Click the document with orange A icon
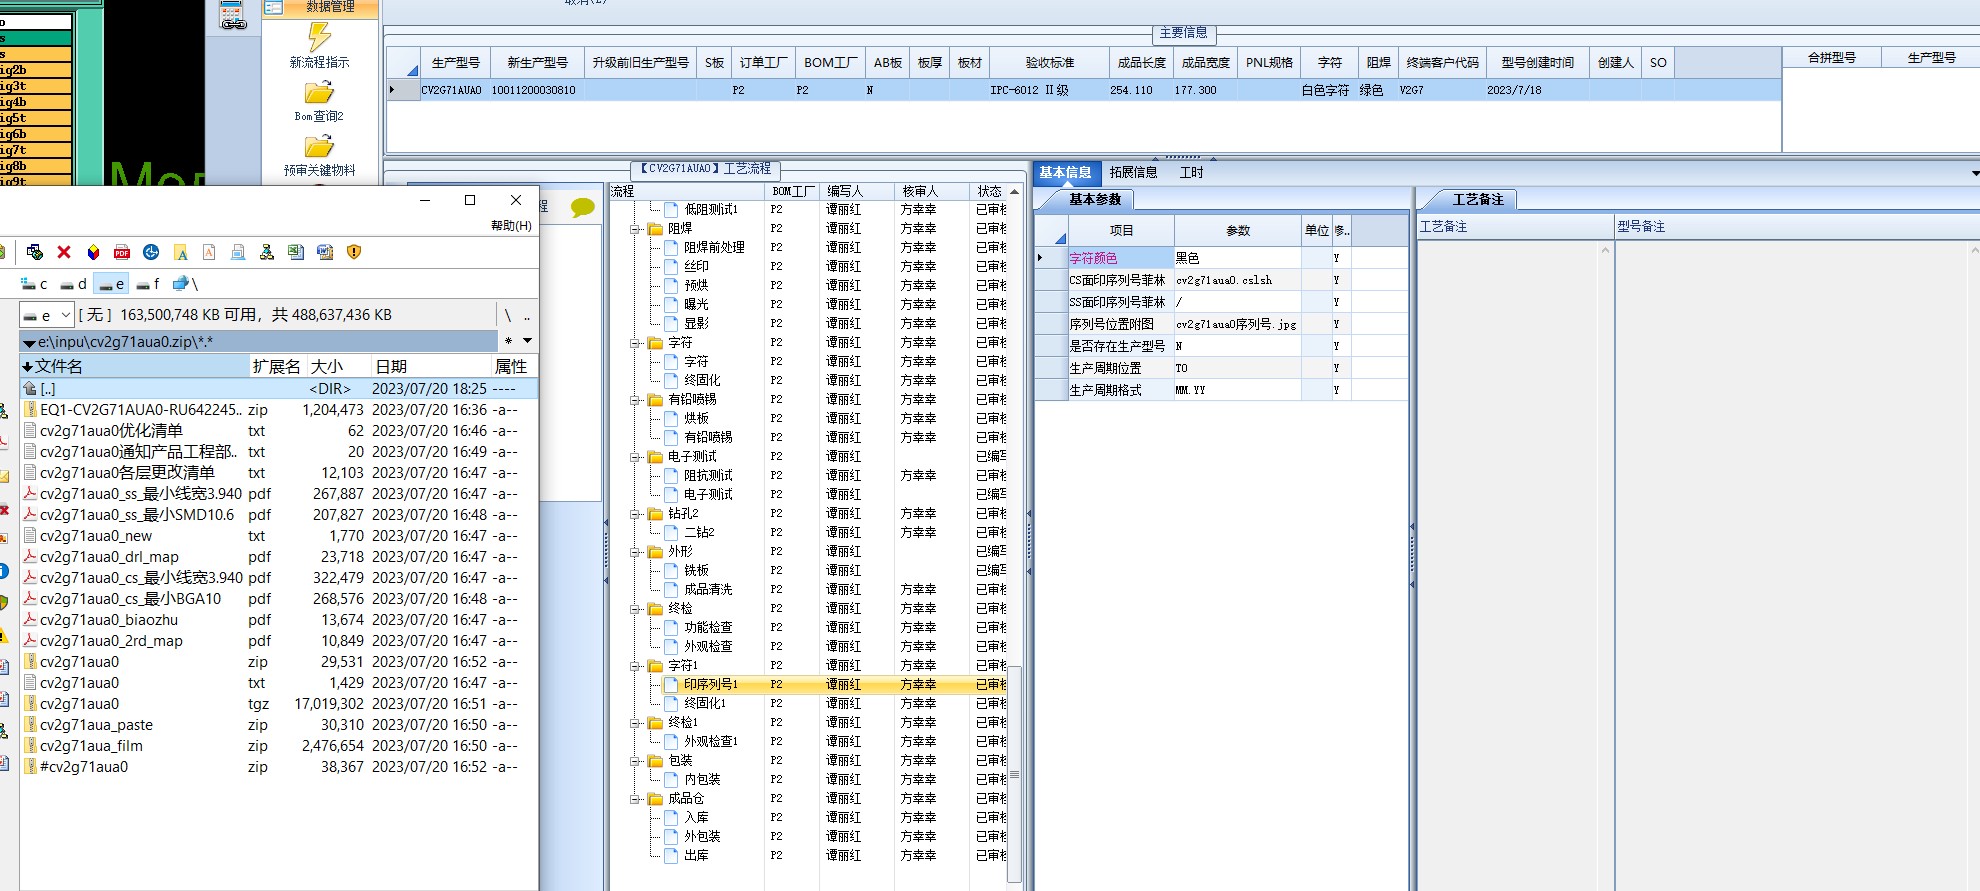This screenshot has width=1980, height=891. click(209, 252)
